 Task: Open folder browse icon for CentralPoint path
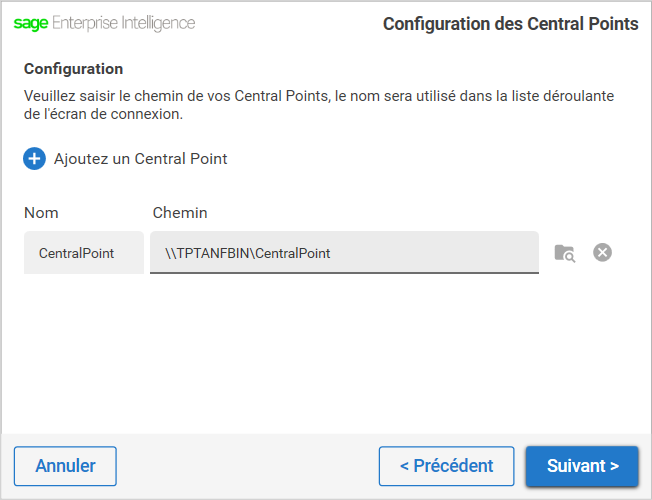(x=565, y=253)
